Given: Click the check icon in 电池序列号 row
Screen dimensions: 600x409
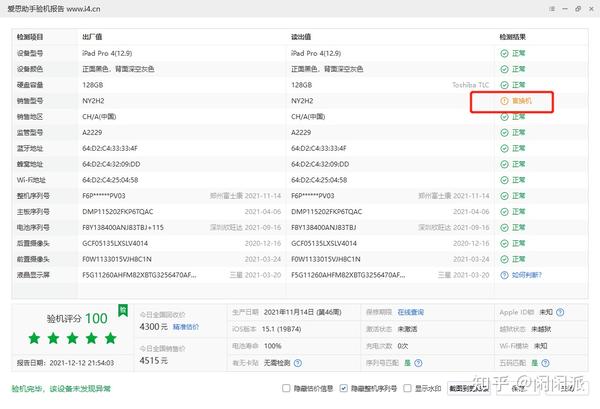Looking at the screenshot, I should (504, 228).
